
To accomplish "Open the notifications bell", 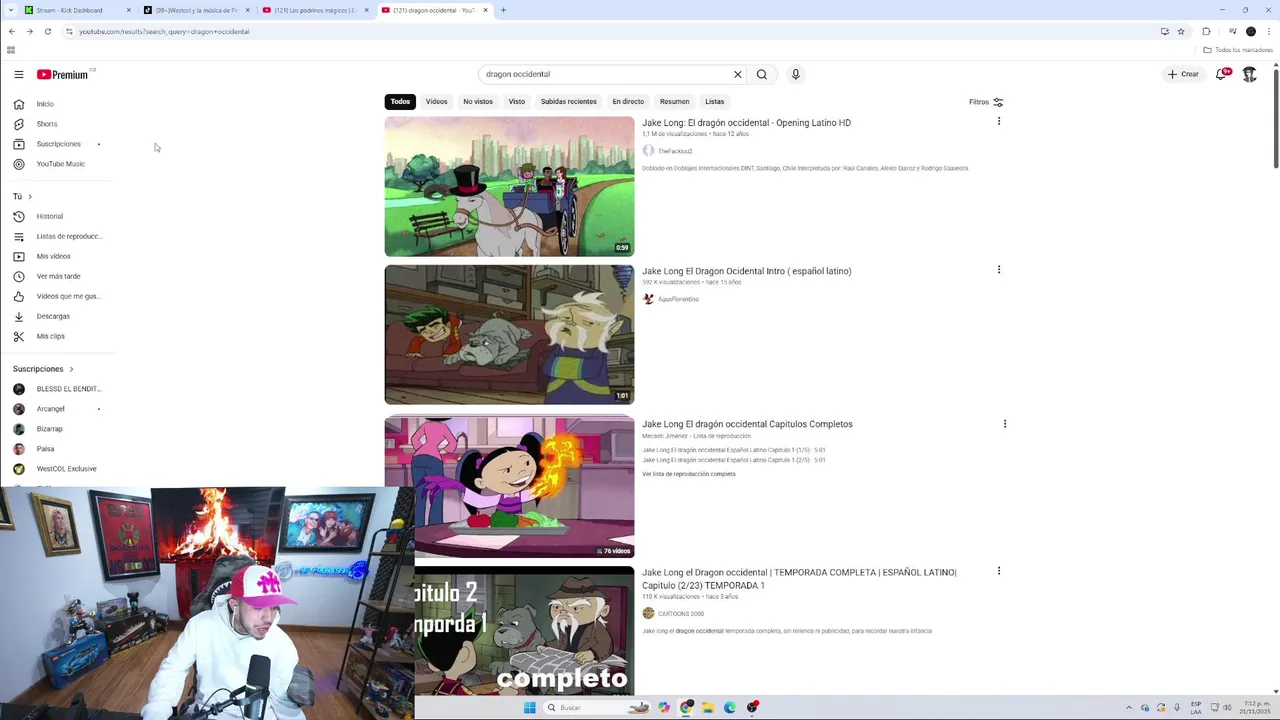I will (x=1222, y=74).
